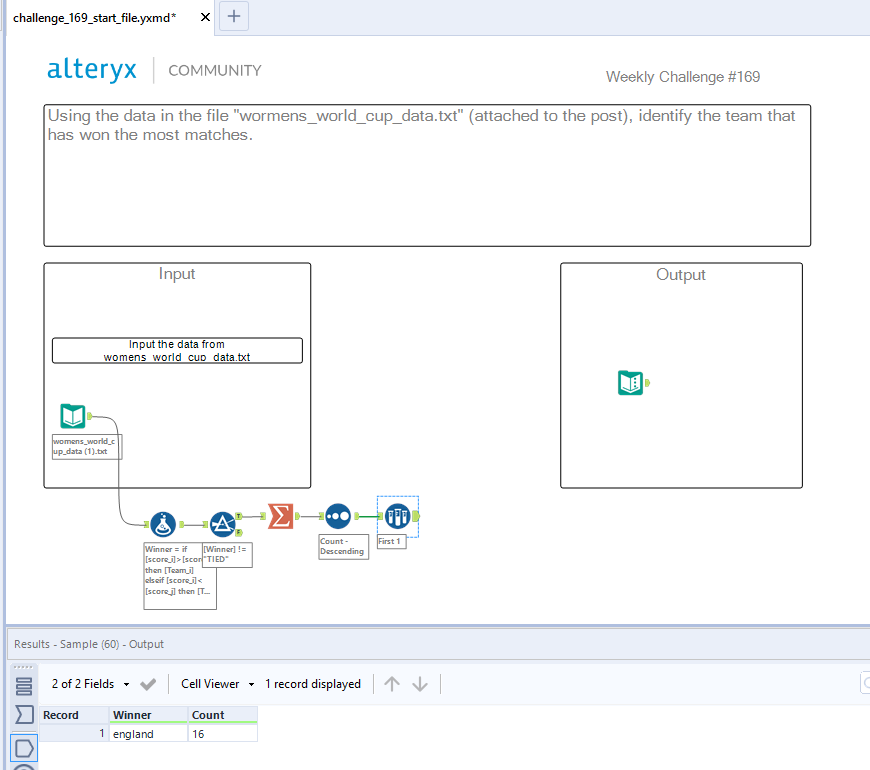Select the Formula tool on the canvas

[163, 524]
